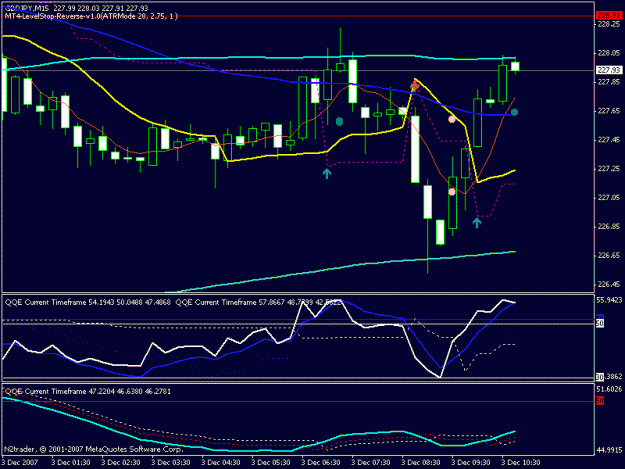Image resolution: width=625 pixels, height=469 pixels.
Task: Select the 3 Dec 05:30 time label
Action: (271, 463)
